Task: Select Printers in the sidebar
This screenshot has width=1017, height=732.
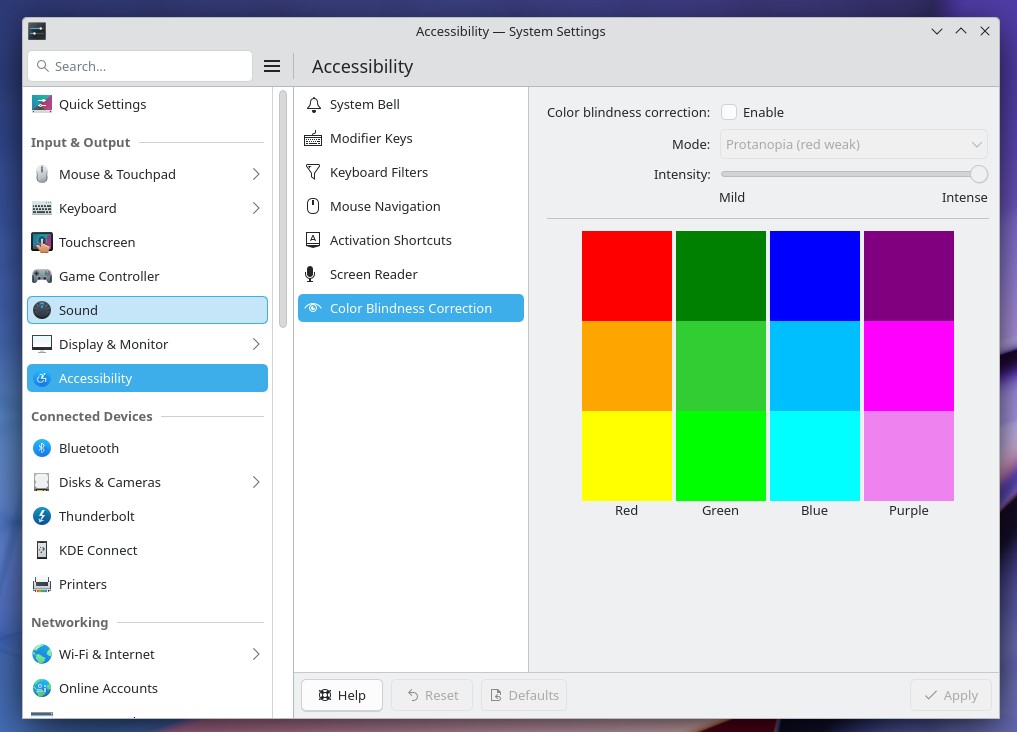Action: 147,584
